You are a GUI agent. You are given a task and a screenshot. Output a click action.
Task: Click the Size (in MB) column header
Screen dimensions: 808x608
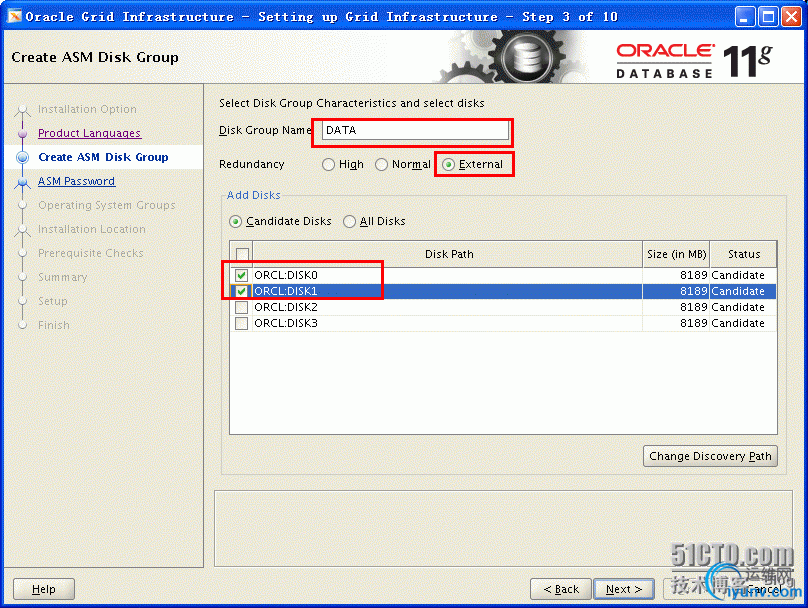[x=676, y=254]
